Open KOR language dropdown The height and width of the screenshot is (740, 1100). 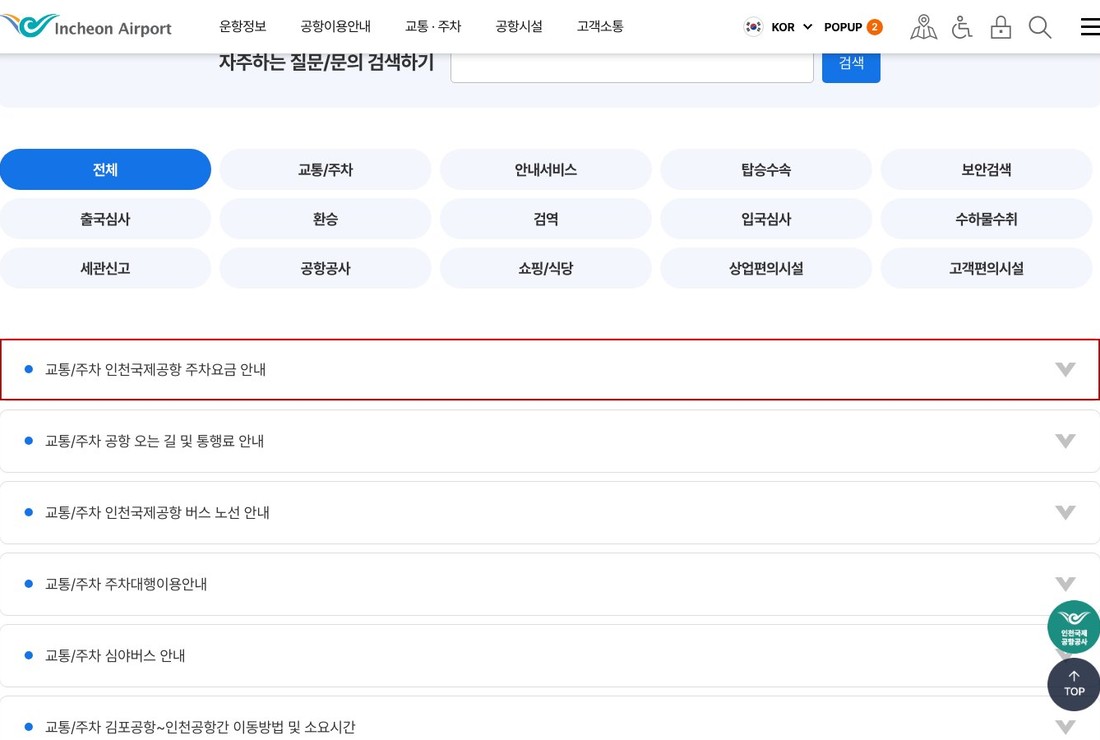pos(791,27)
